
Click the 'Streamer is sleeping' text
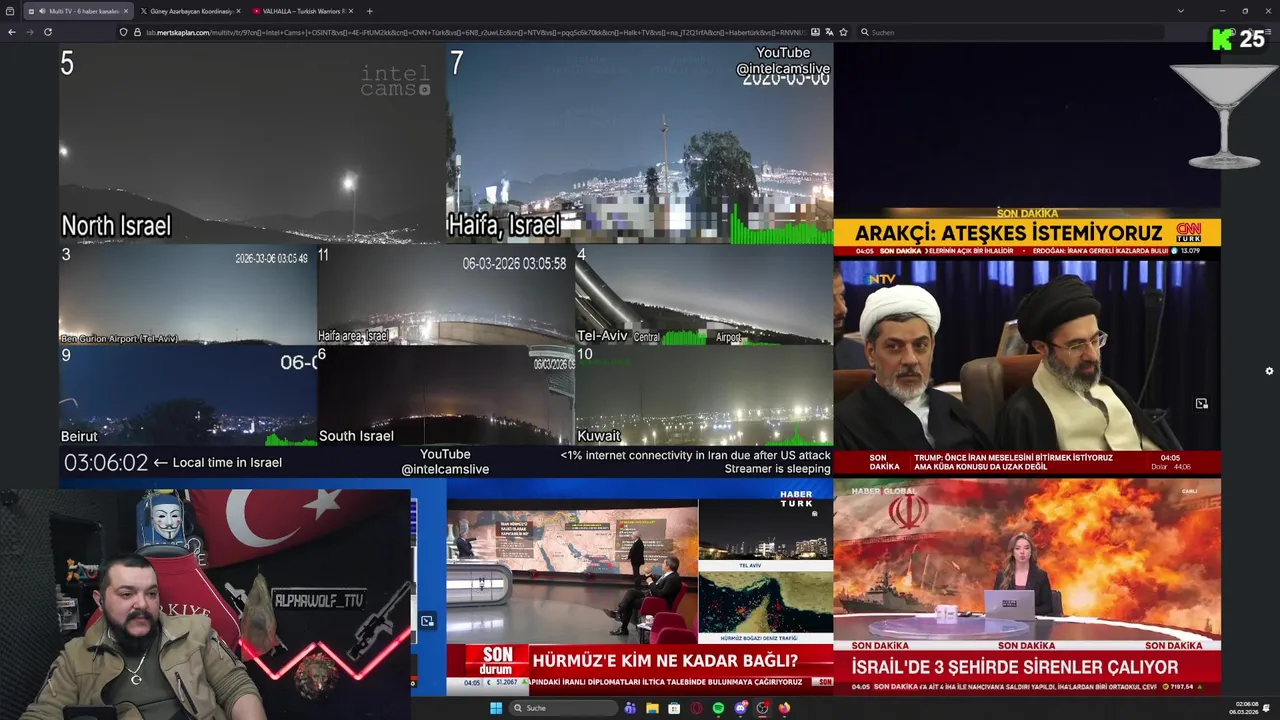(x=777, y=469)
